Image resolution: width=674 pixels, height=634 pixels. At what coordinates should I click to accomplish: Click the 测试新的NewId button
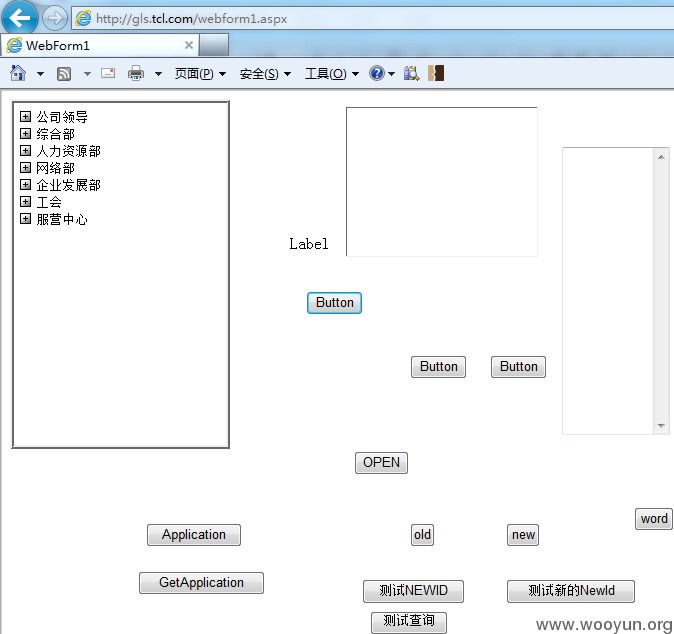point(571,591)
